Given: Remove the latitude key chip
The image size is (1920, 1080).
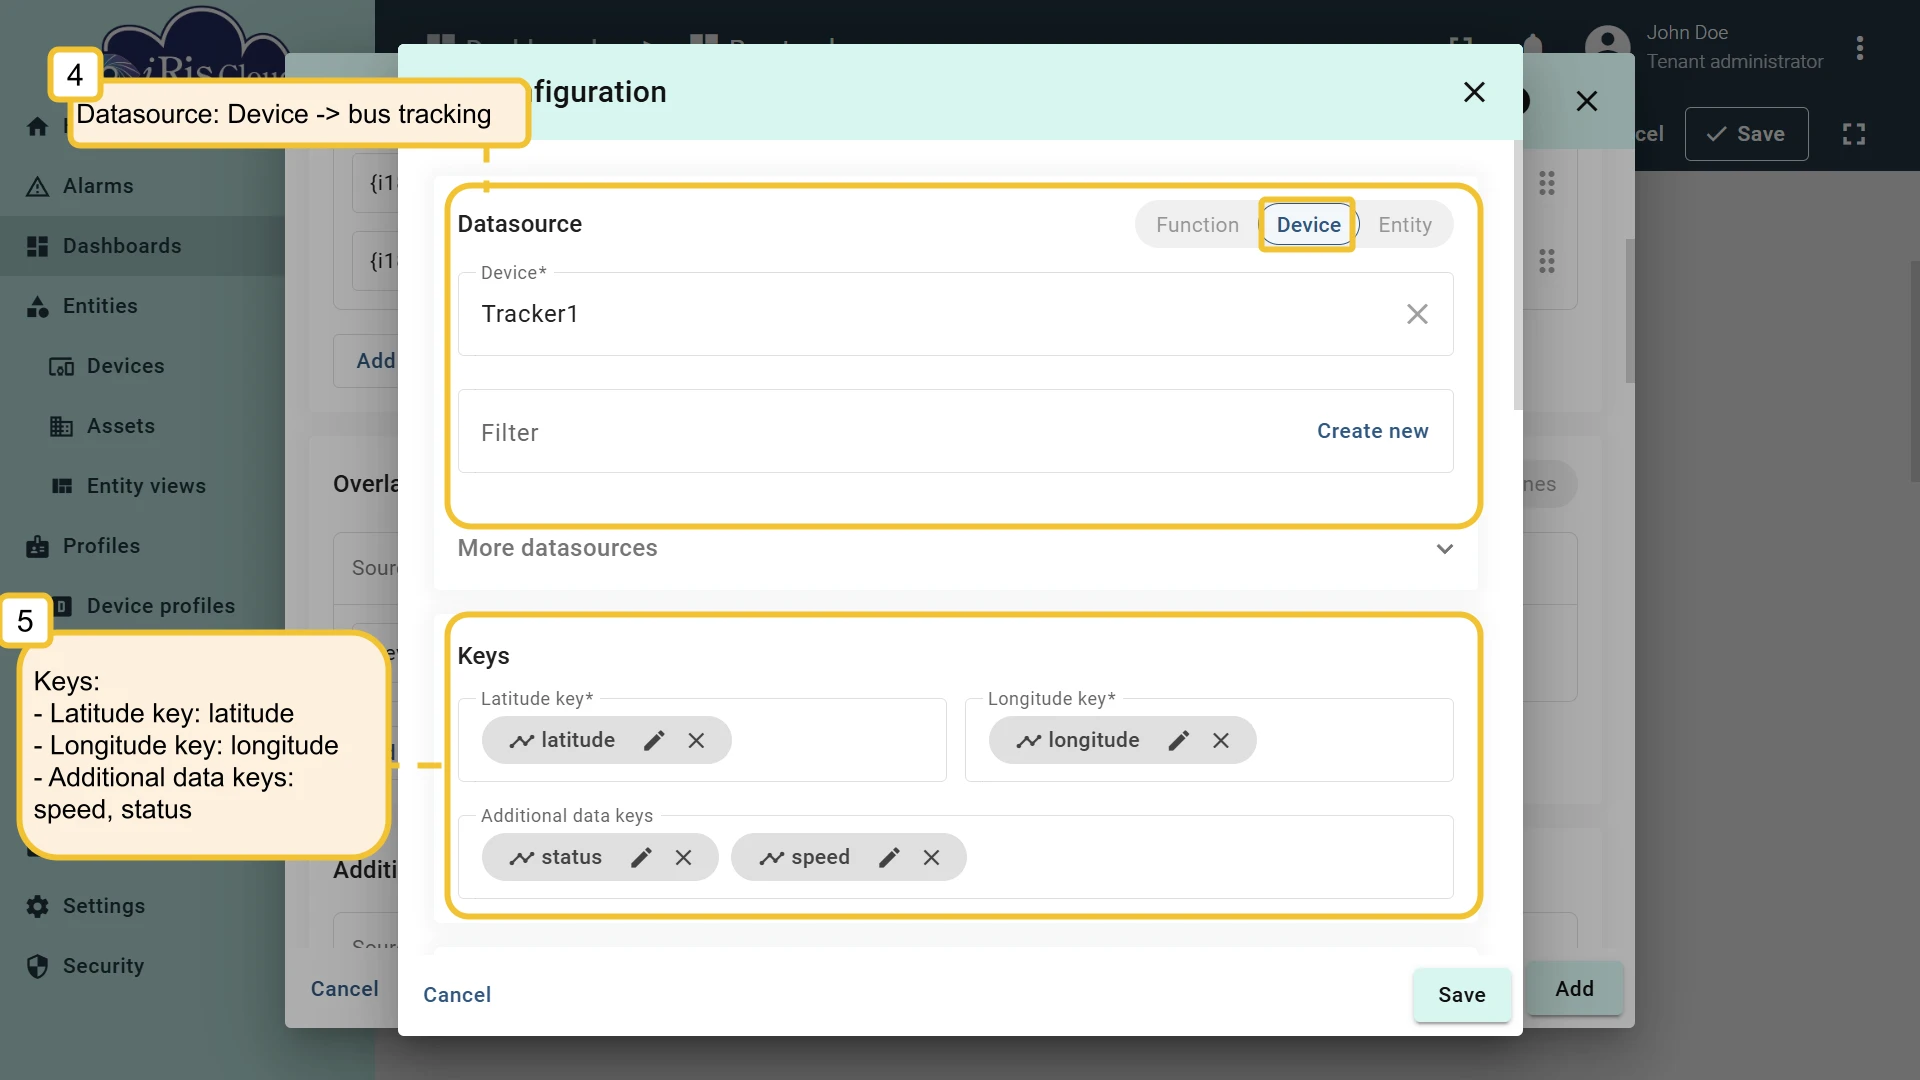Looking at the screenshot, I should pos(696,740).
